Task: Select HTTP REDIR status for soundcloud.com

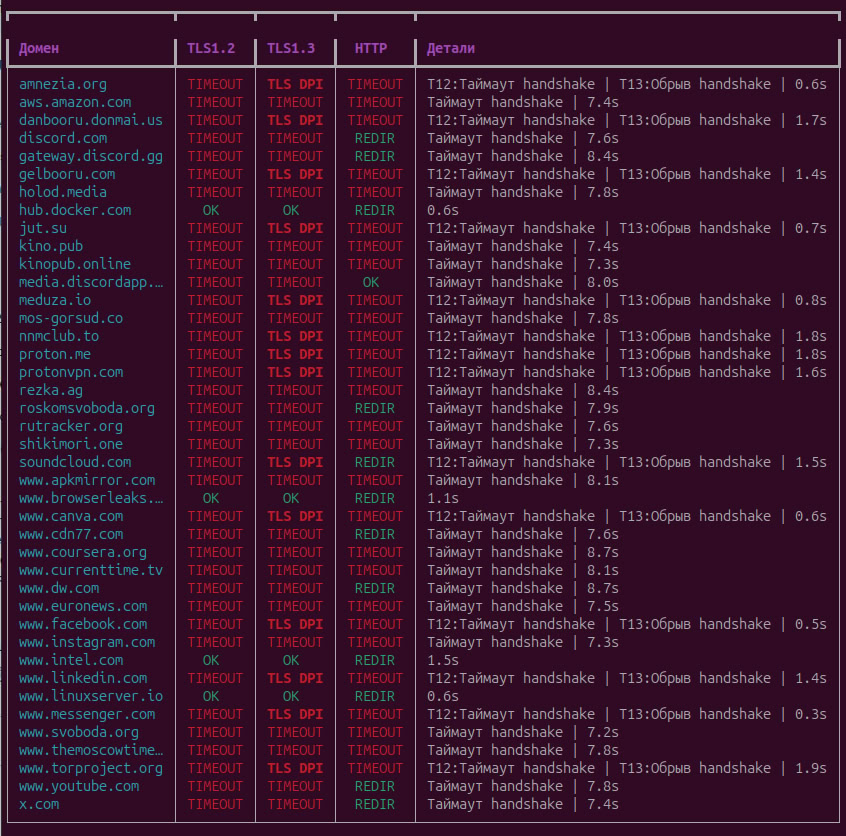Action: click(x=374, y=462)
